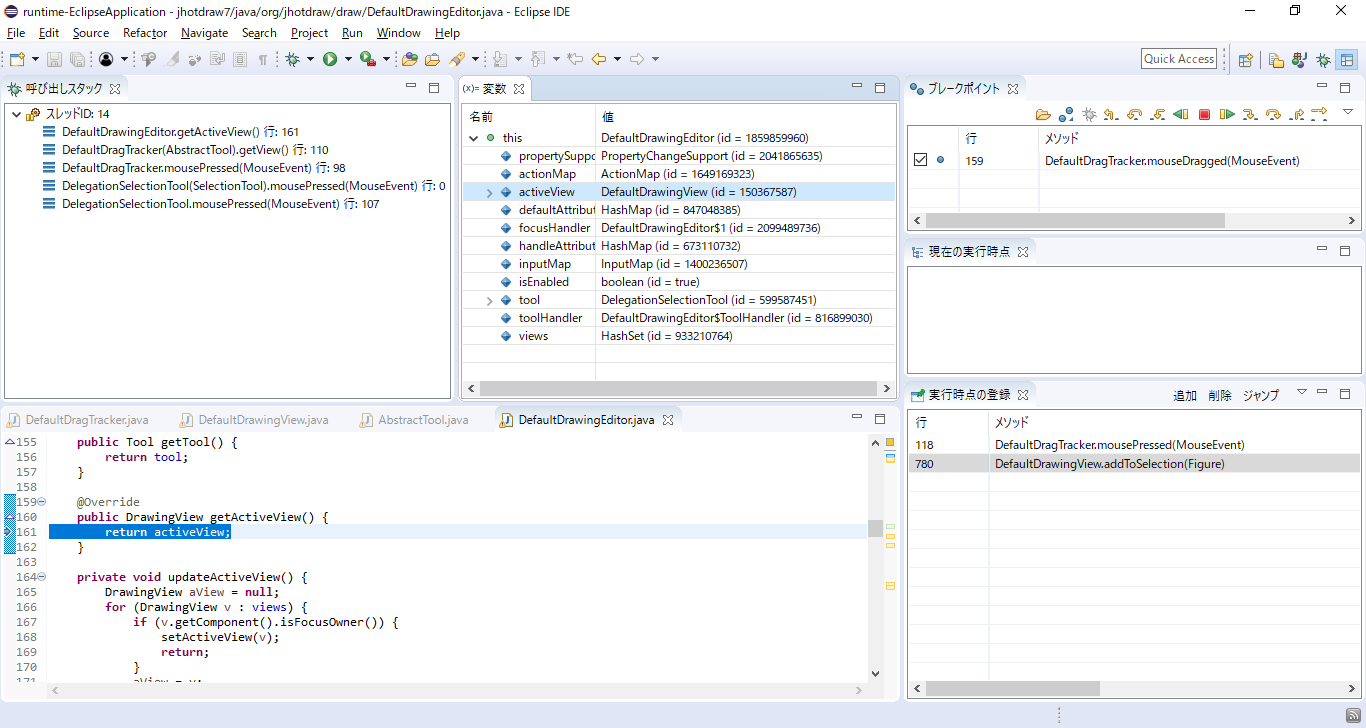Click the yellow Back navigation arrow
The image size is (1366, 728).
[x=599, y=59]
